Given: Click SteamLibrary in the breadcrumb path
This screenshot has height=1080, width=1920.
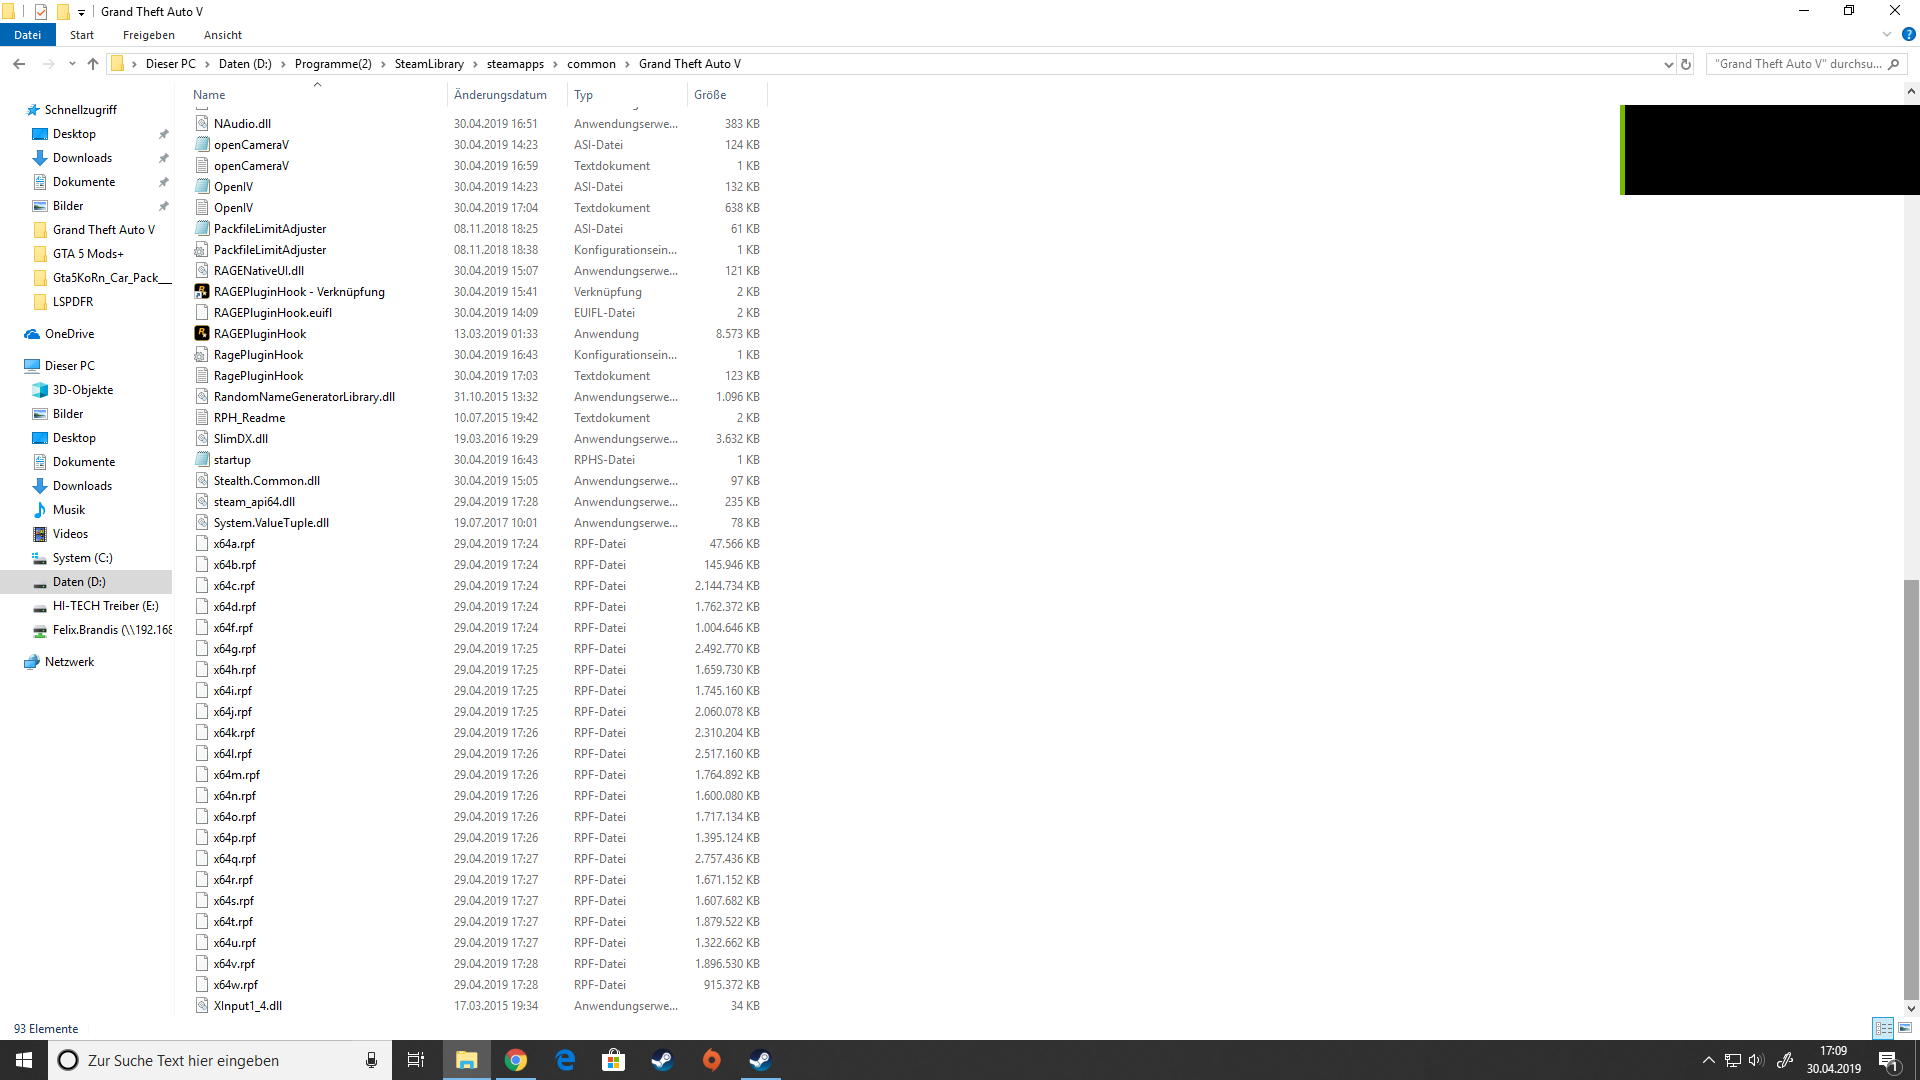Looking at the screenshot, I should click(x=429, y=64).
